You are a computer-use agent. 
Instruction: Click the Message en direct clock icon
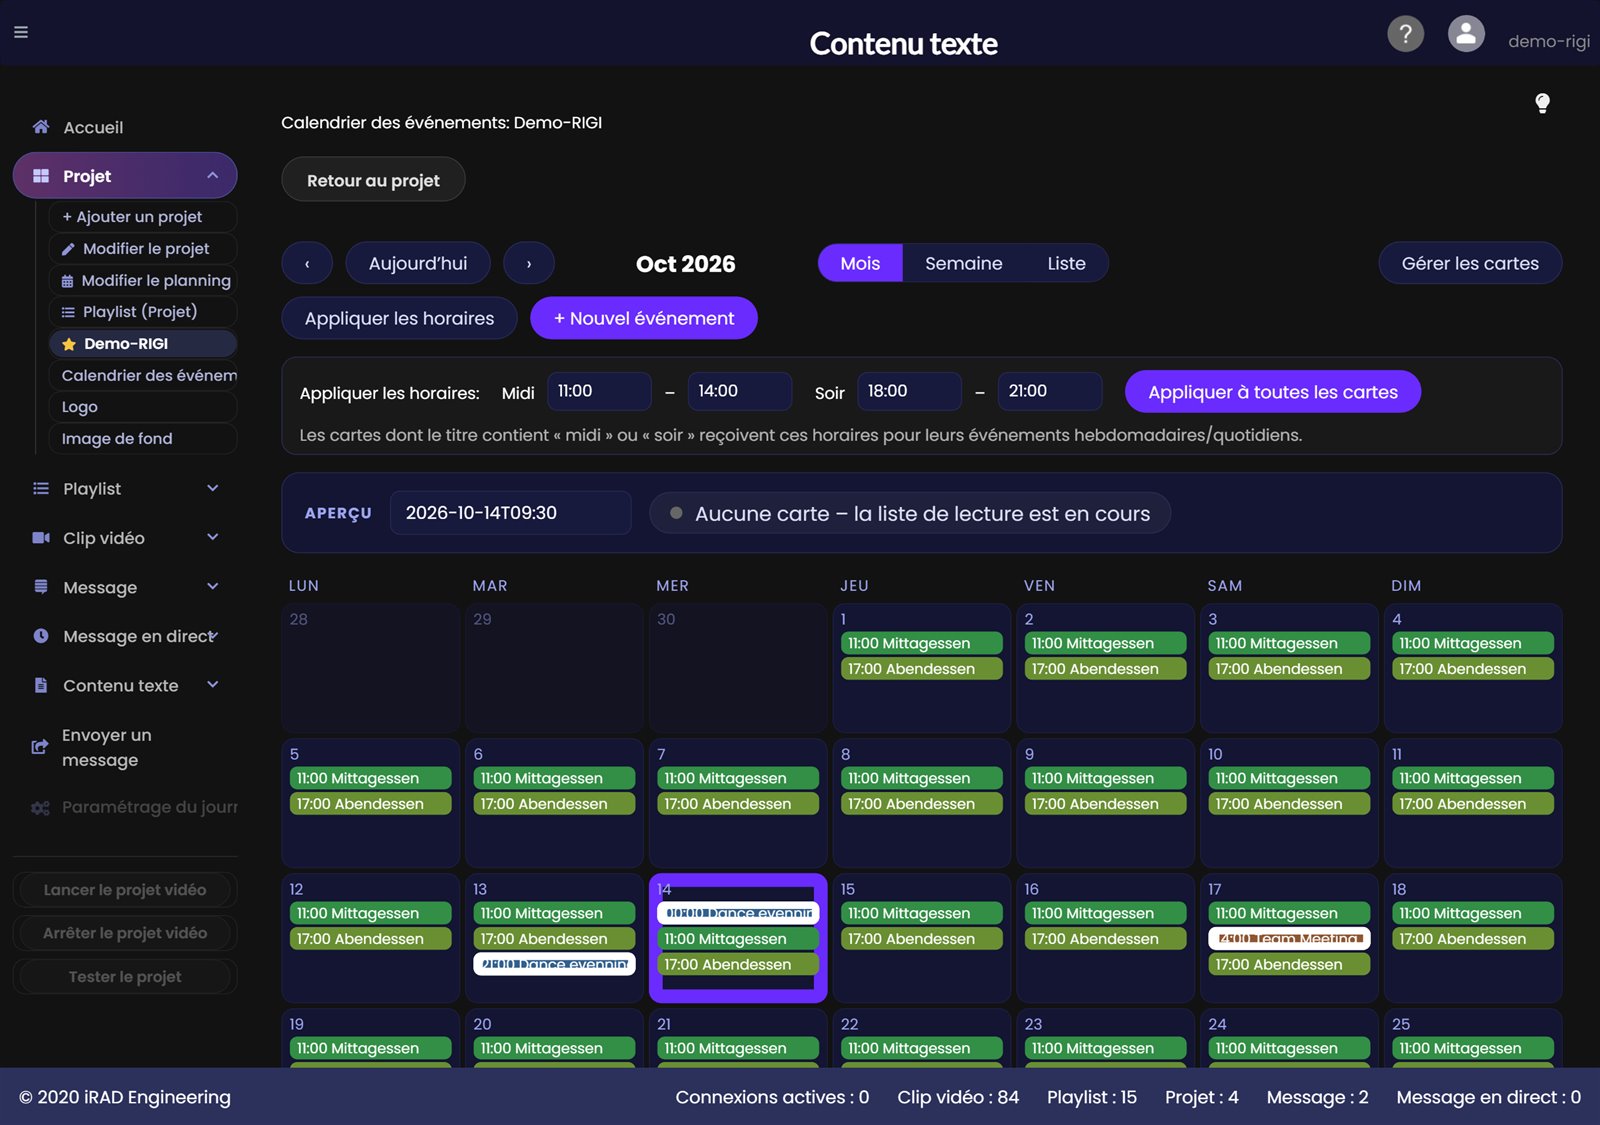point(41,636)
